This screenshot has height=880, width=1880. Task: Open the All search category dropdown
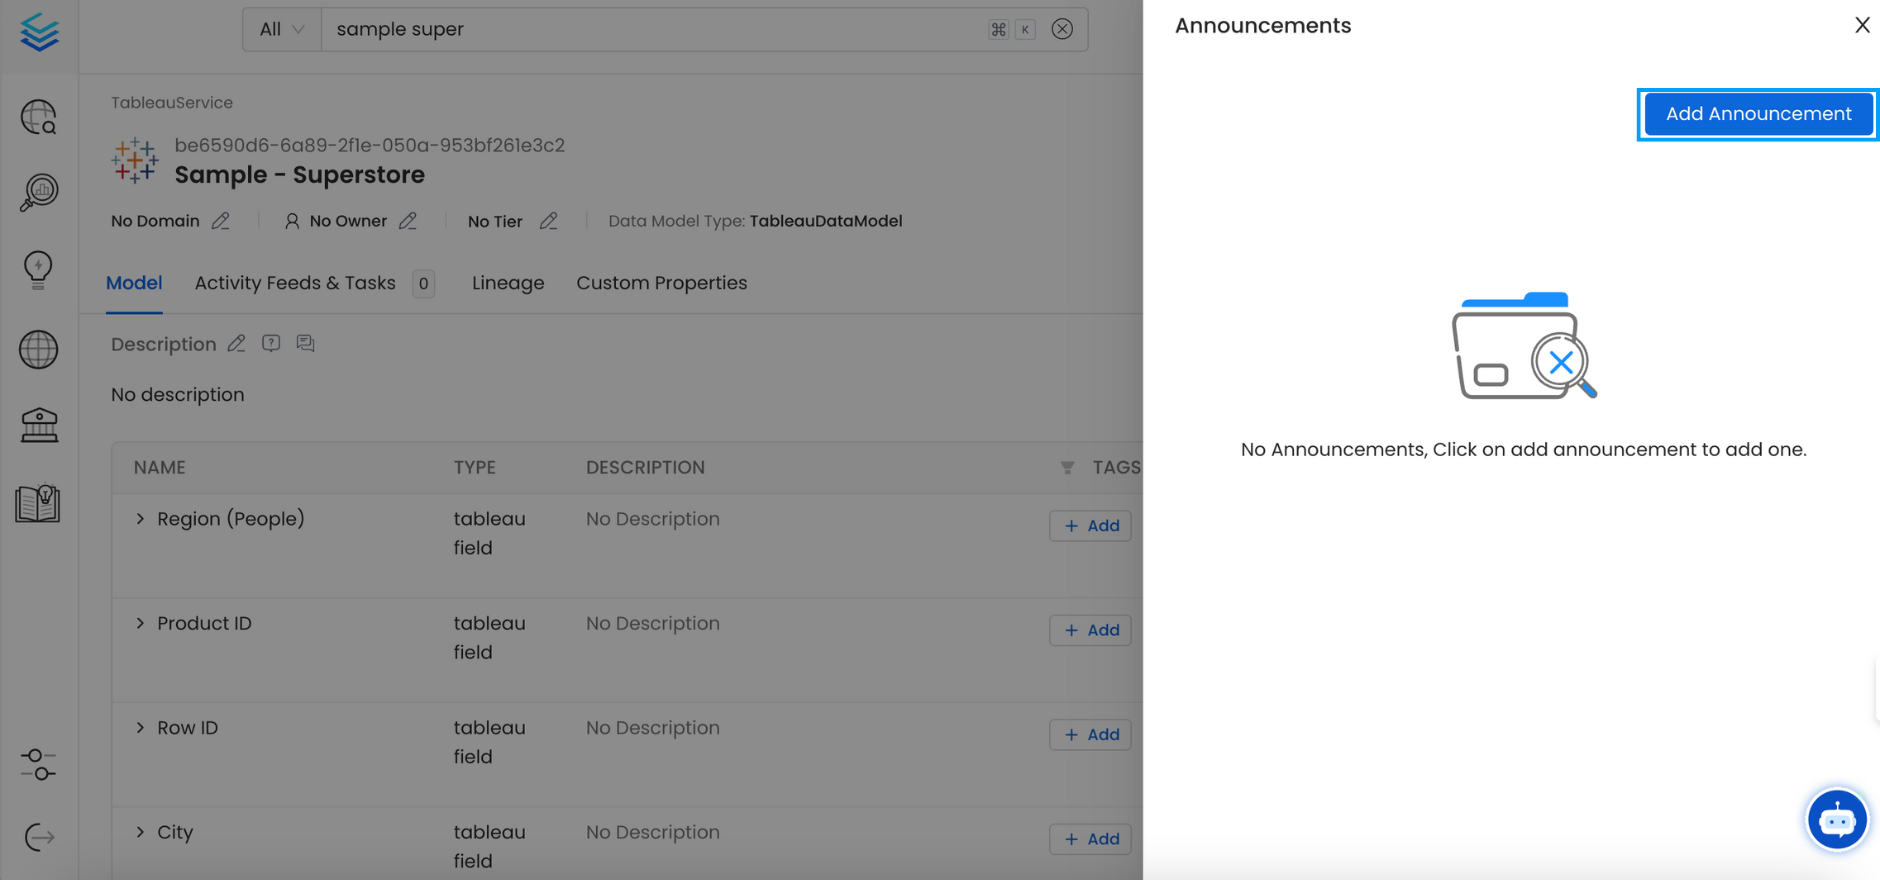pyautogui.click(x=282, y=29)
